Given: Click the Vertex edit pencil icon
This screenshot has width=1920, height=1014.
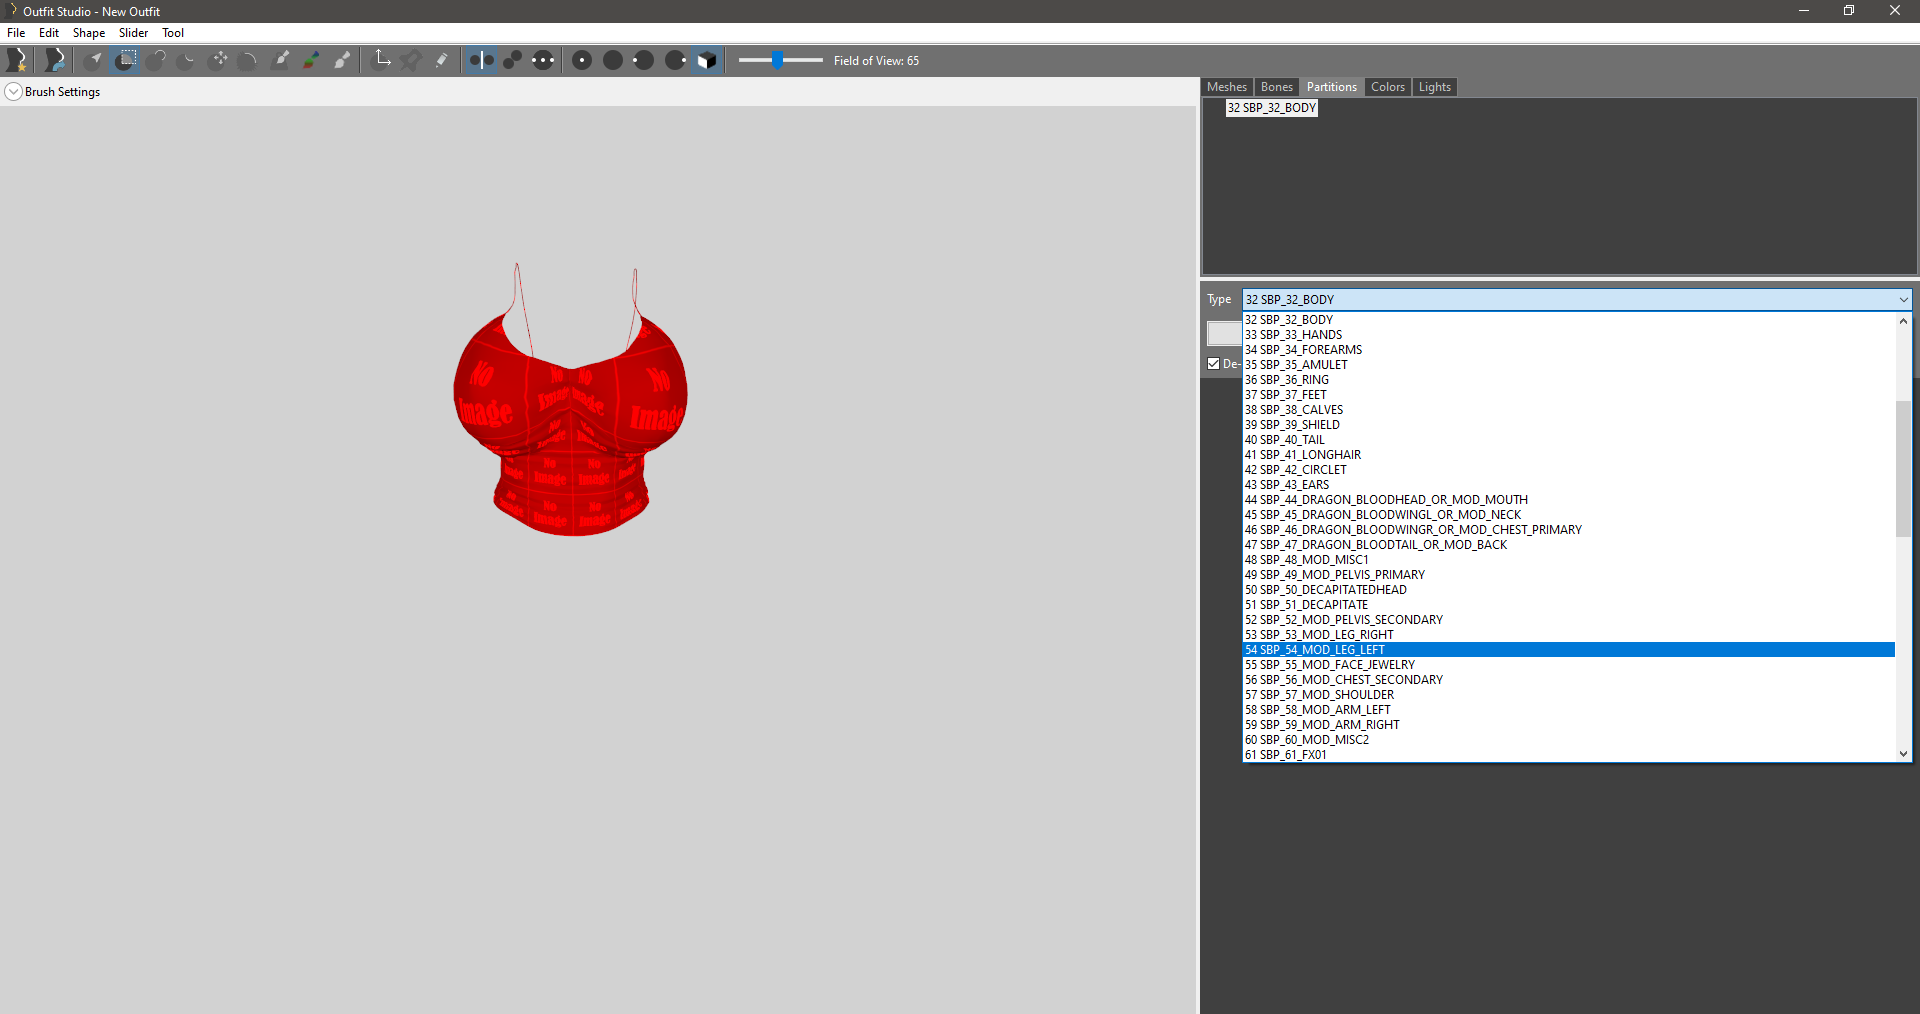Looking at the screenshot, I should [442, 60].
